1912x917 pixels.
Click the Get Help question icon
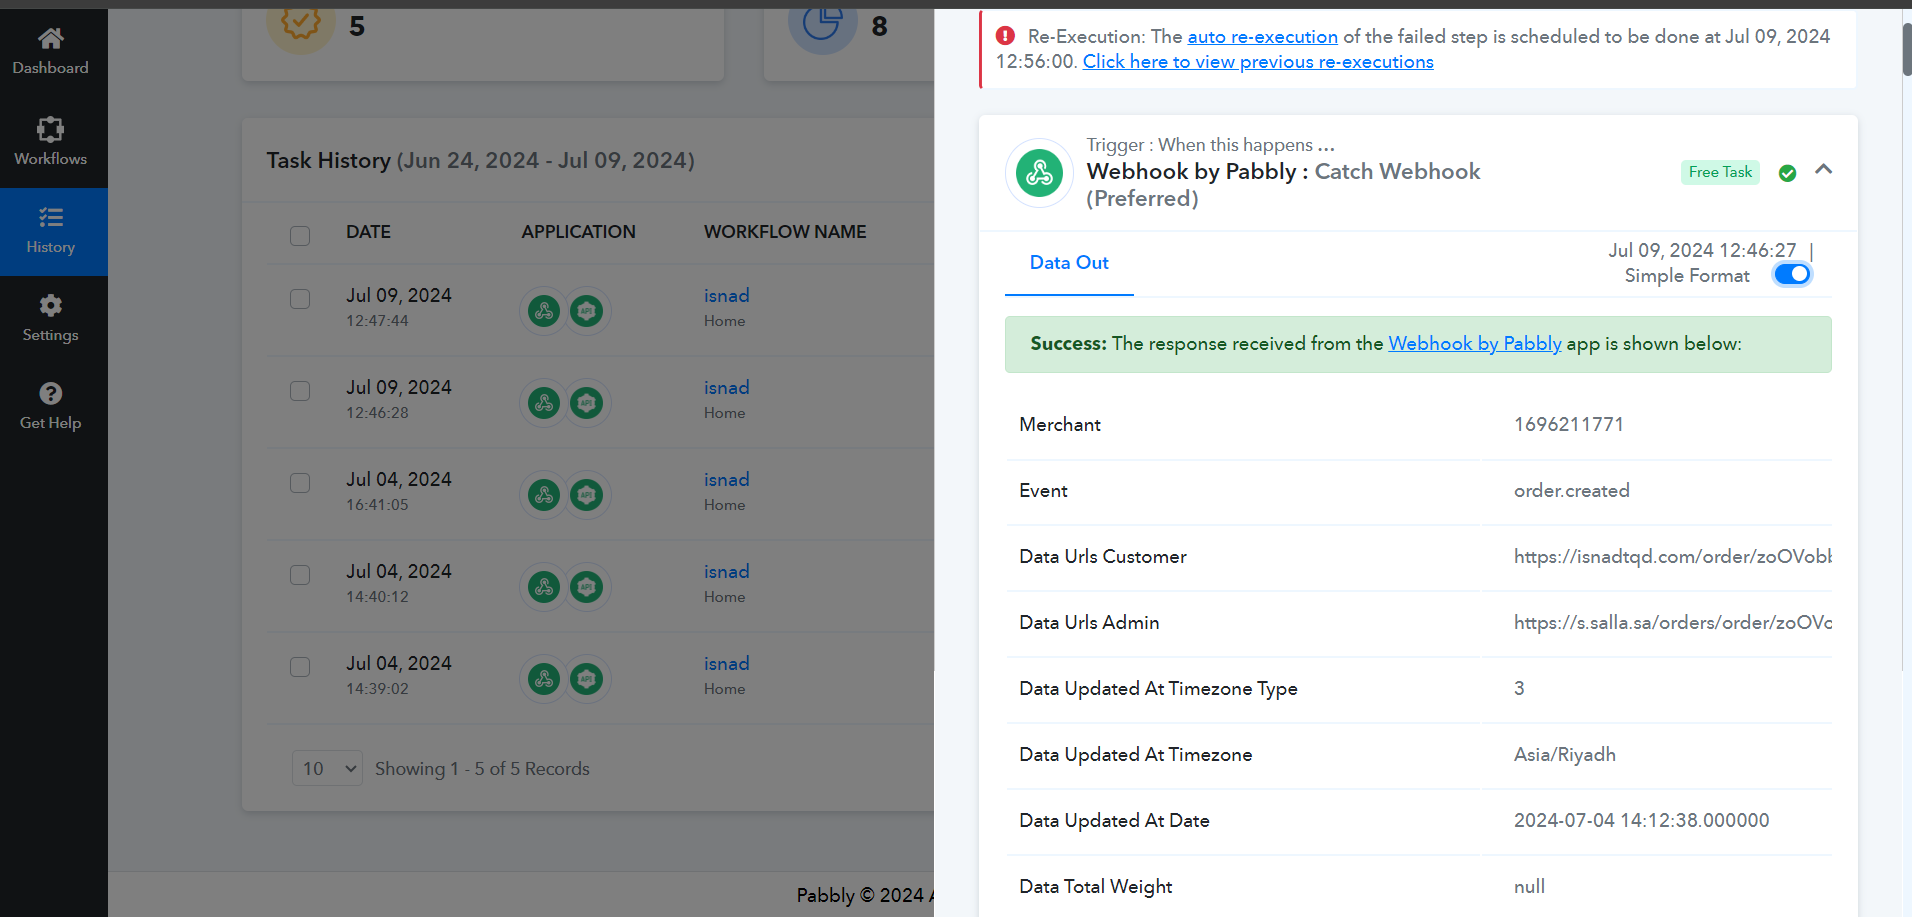pyautogui.click(x=51, y=393)
